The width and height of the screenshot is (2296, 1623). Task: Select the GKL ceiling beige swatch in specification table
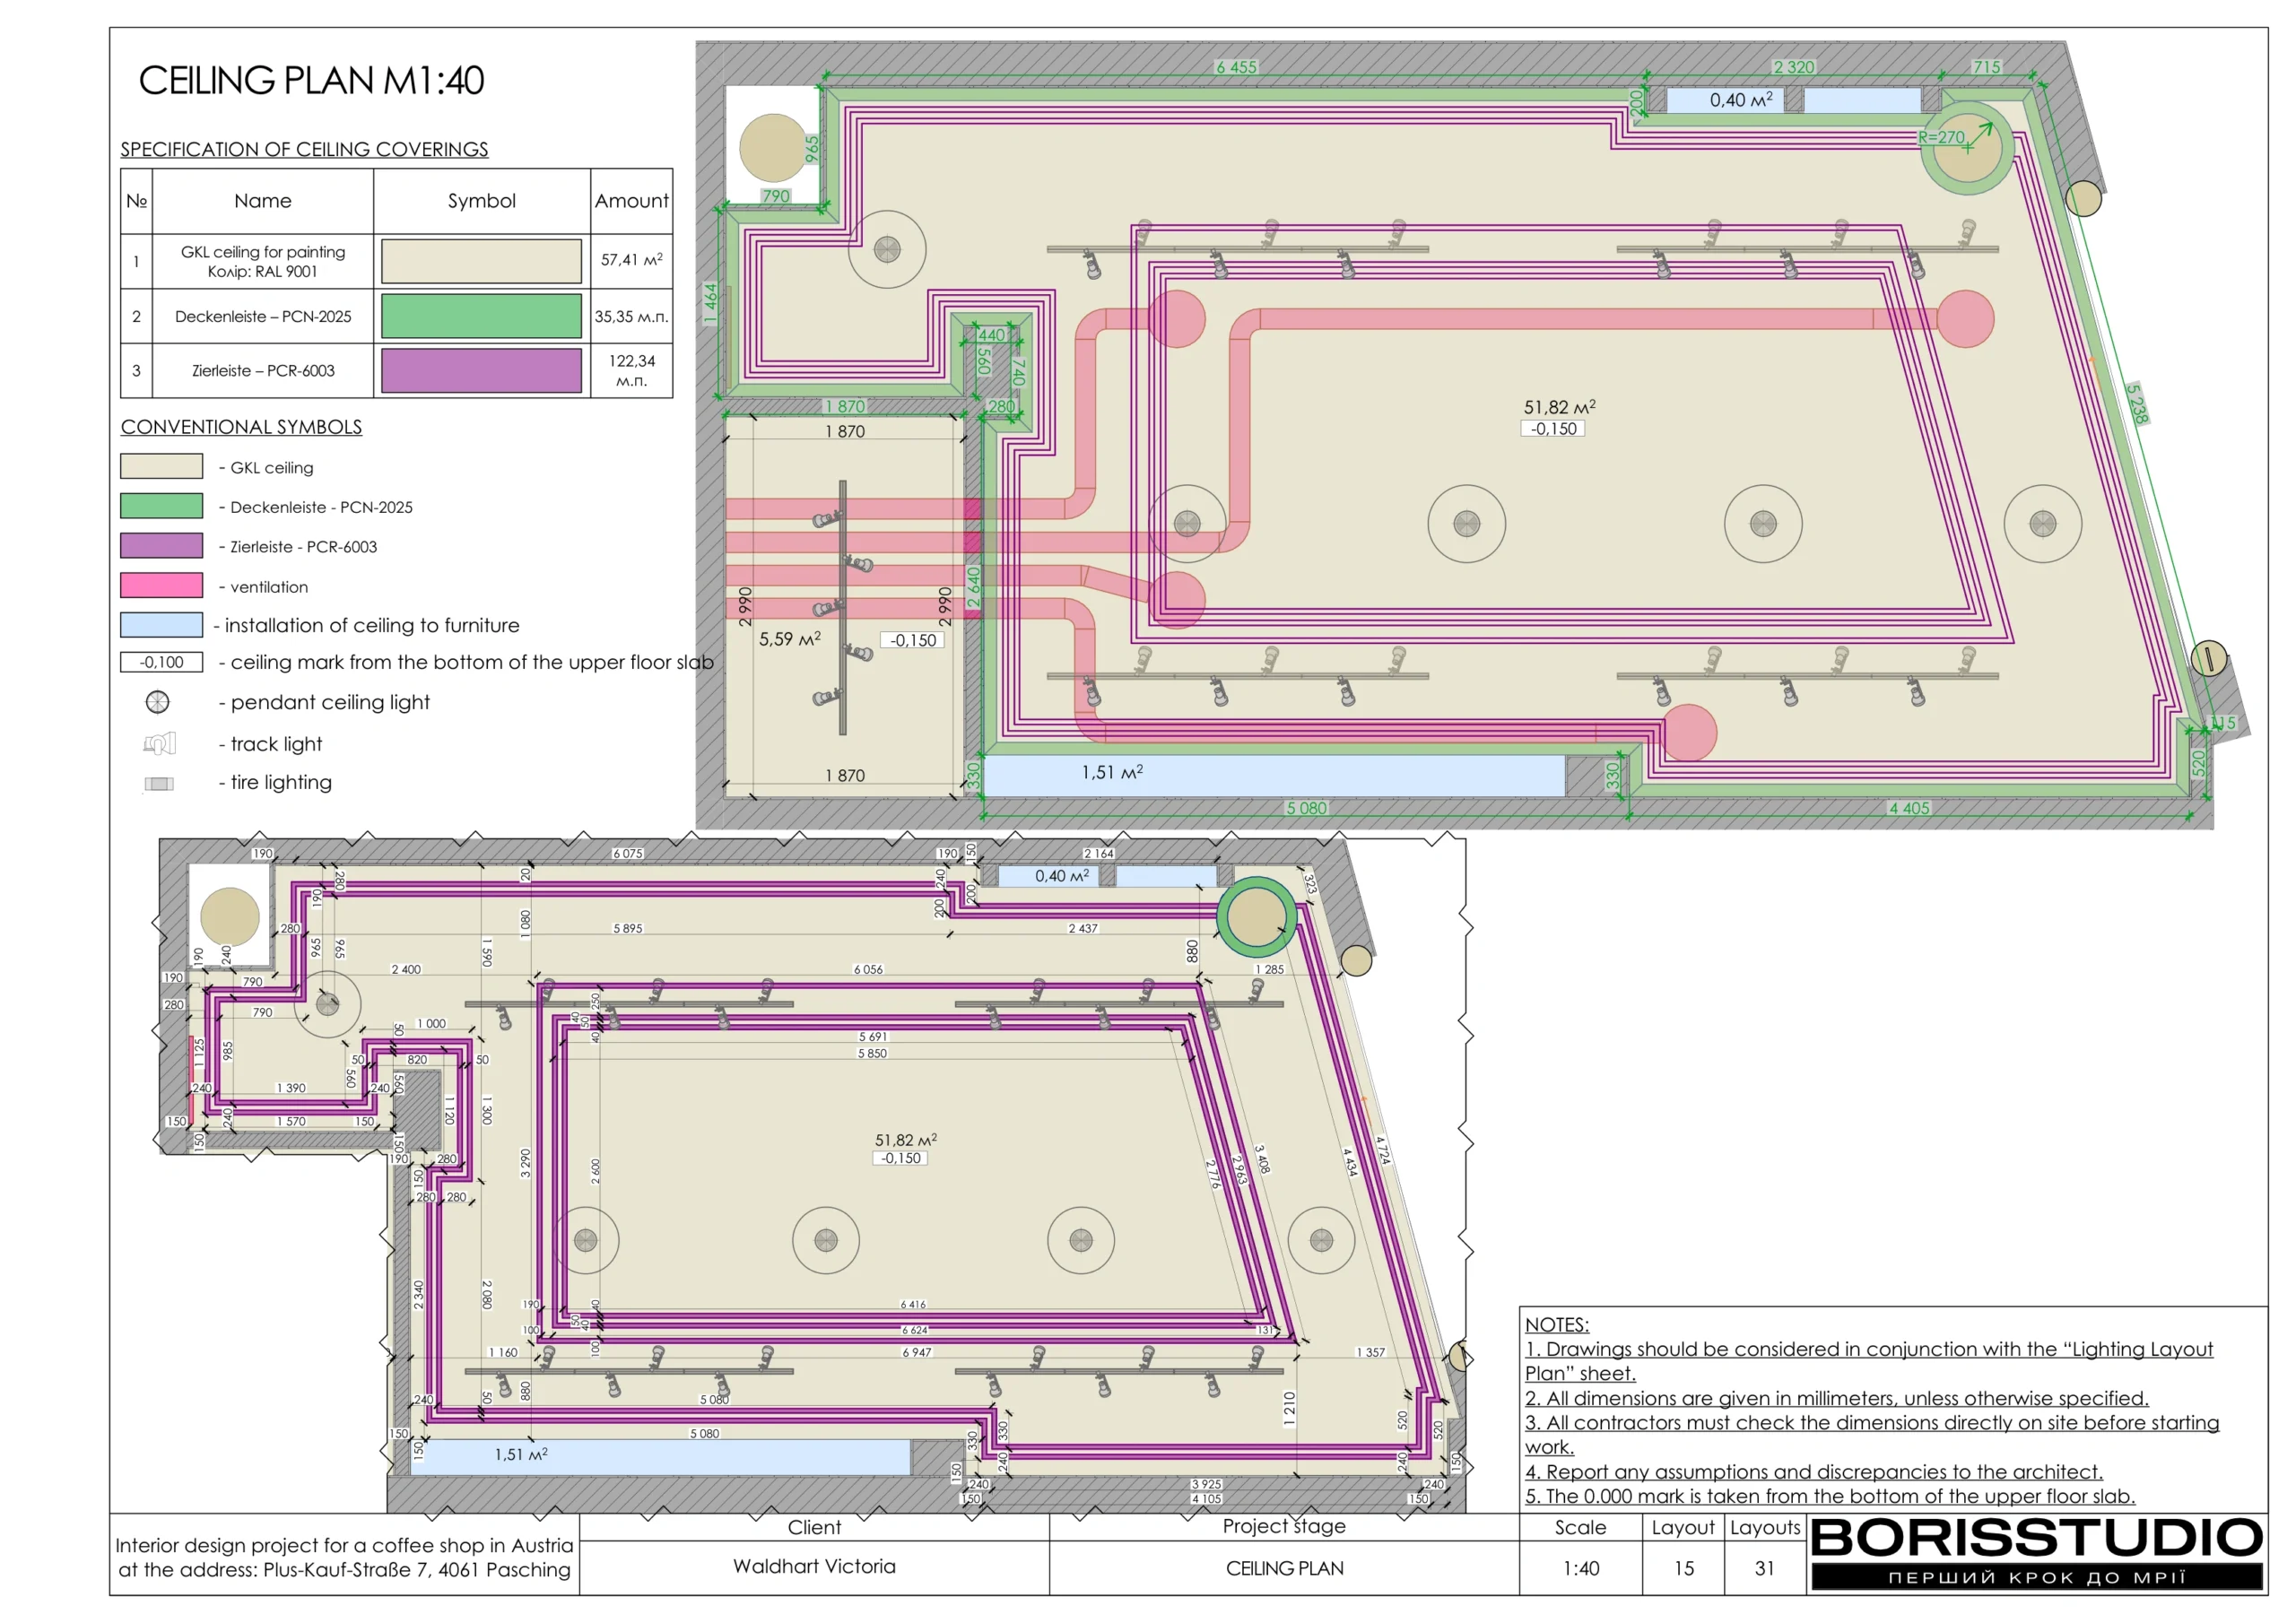481,261
